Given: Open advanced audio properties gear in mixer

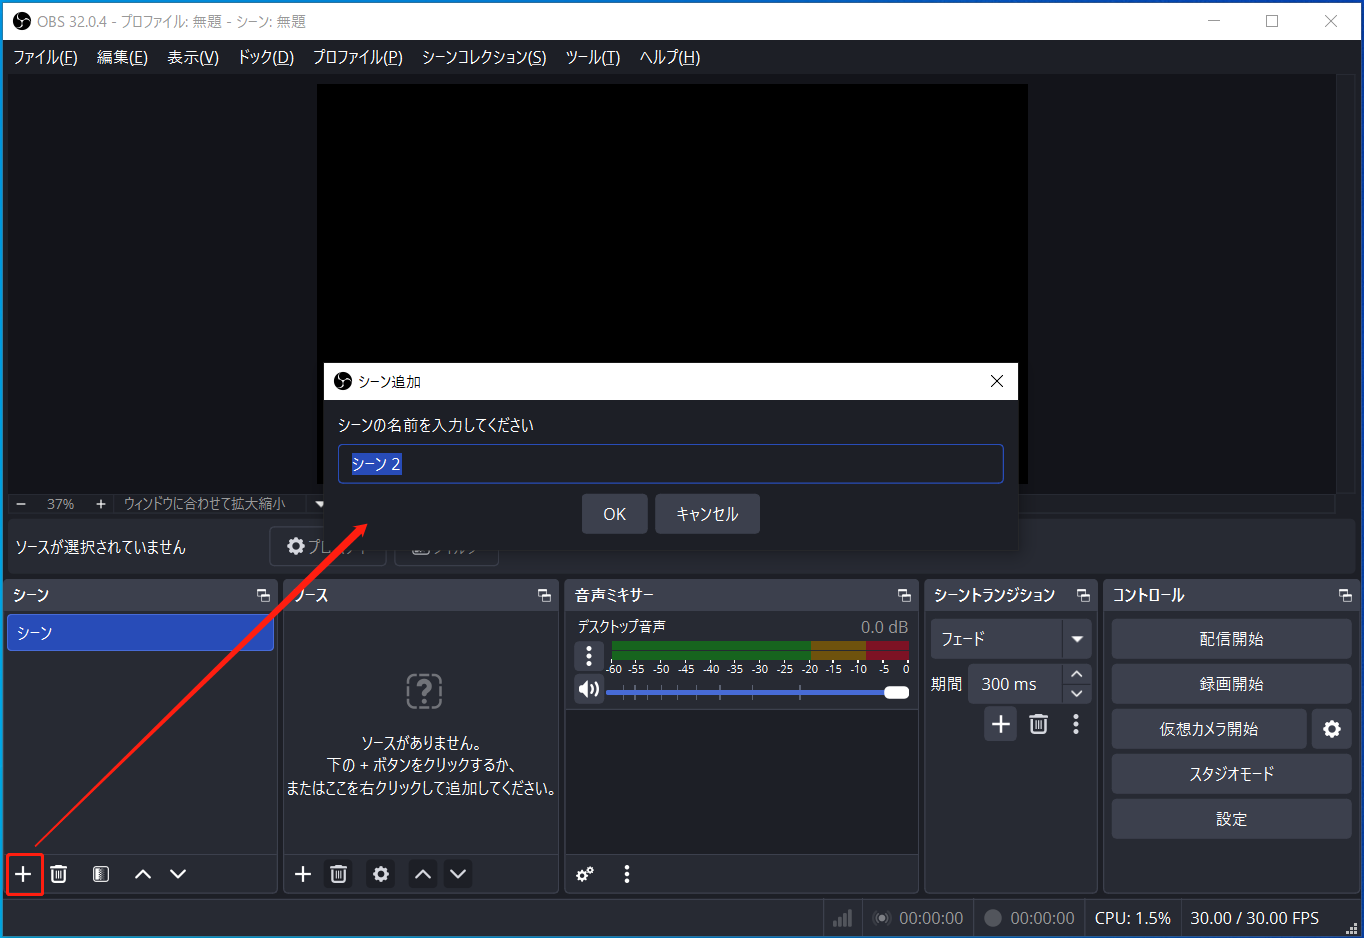Looking at the screenshot, I should pos(584,873).
